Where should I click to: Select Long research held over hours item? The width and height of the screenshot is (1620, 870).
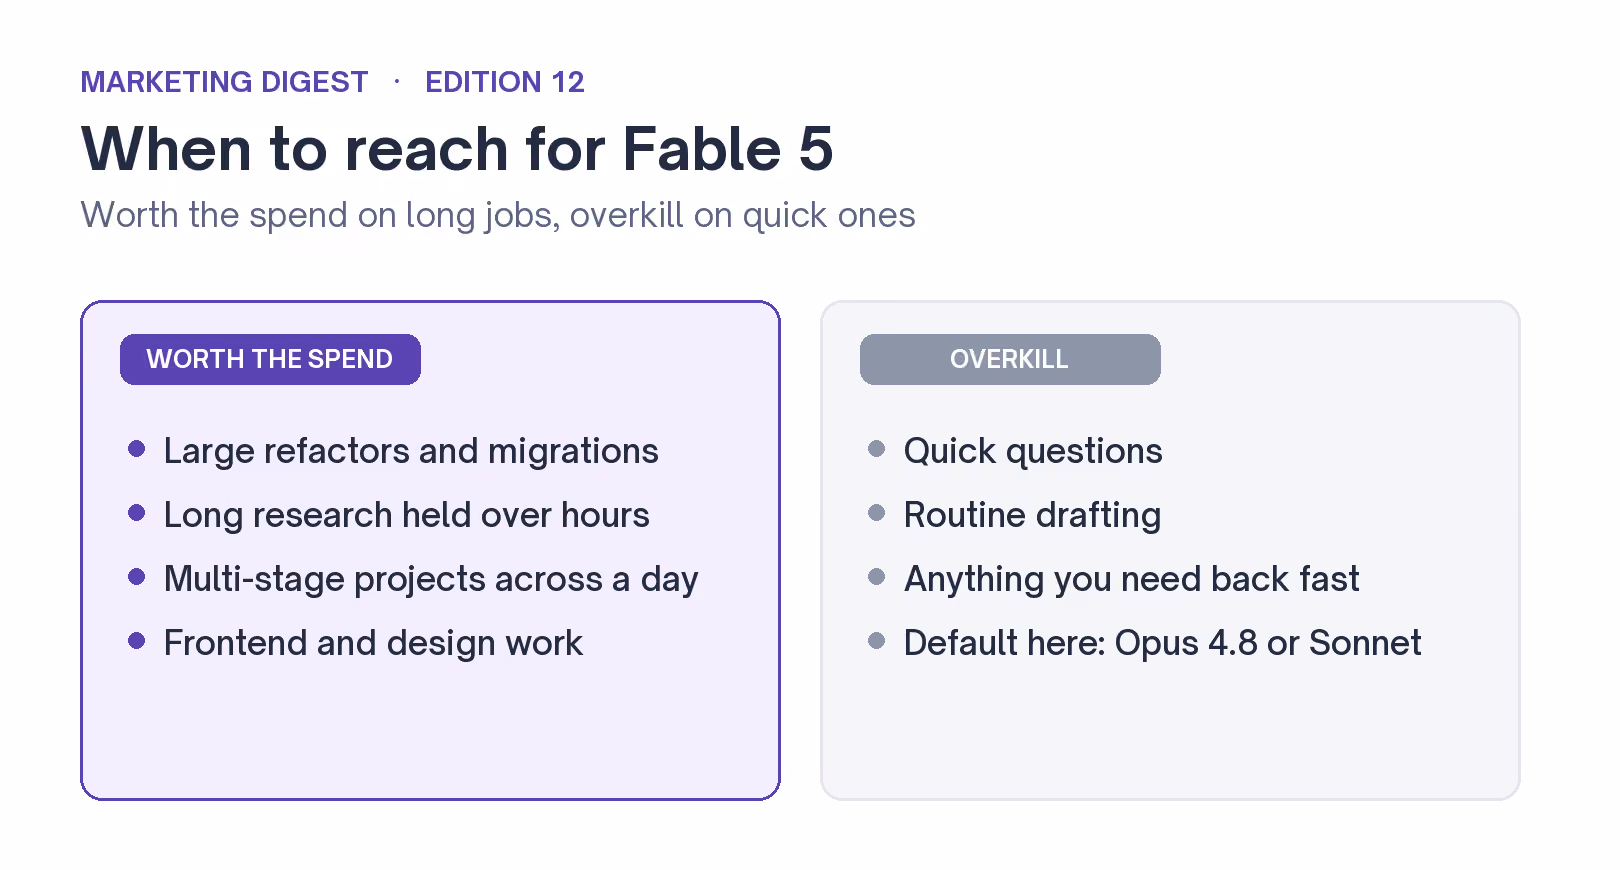[x=407, y=515]
